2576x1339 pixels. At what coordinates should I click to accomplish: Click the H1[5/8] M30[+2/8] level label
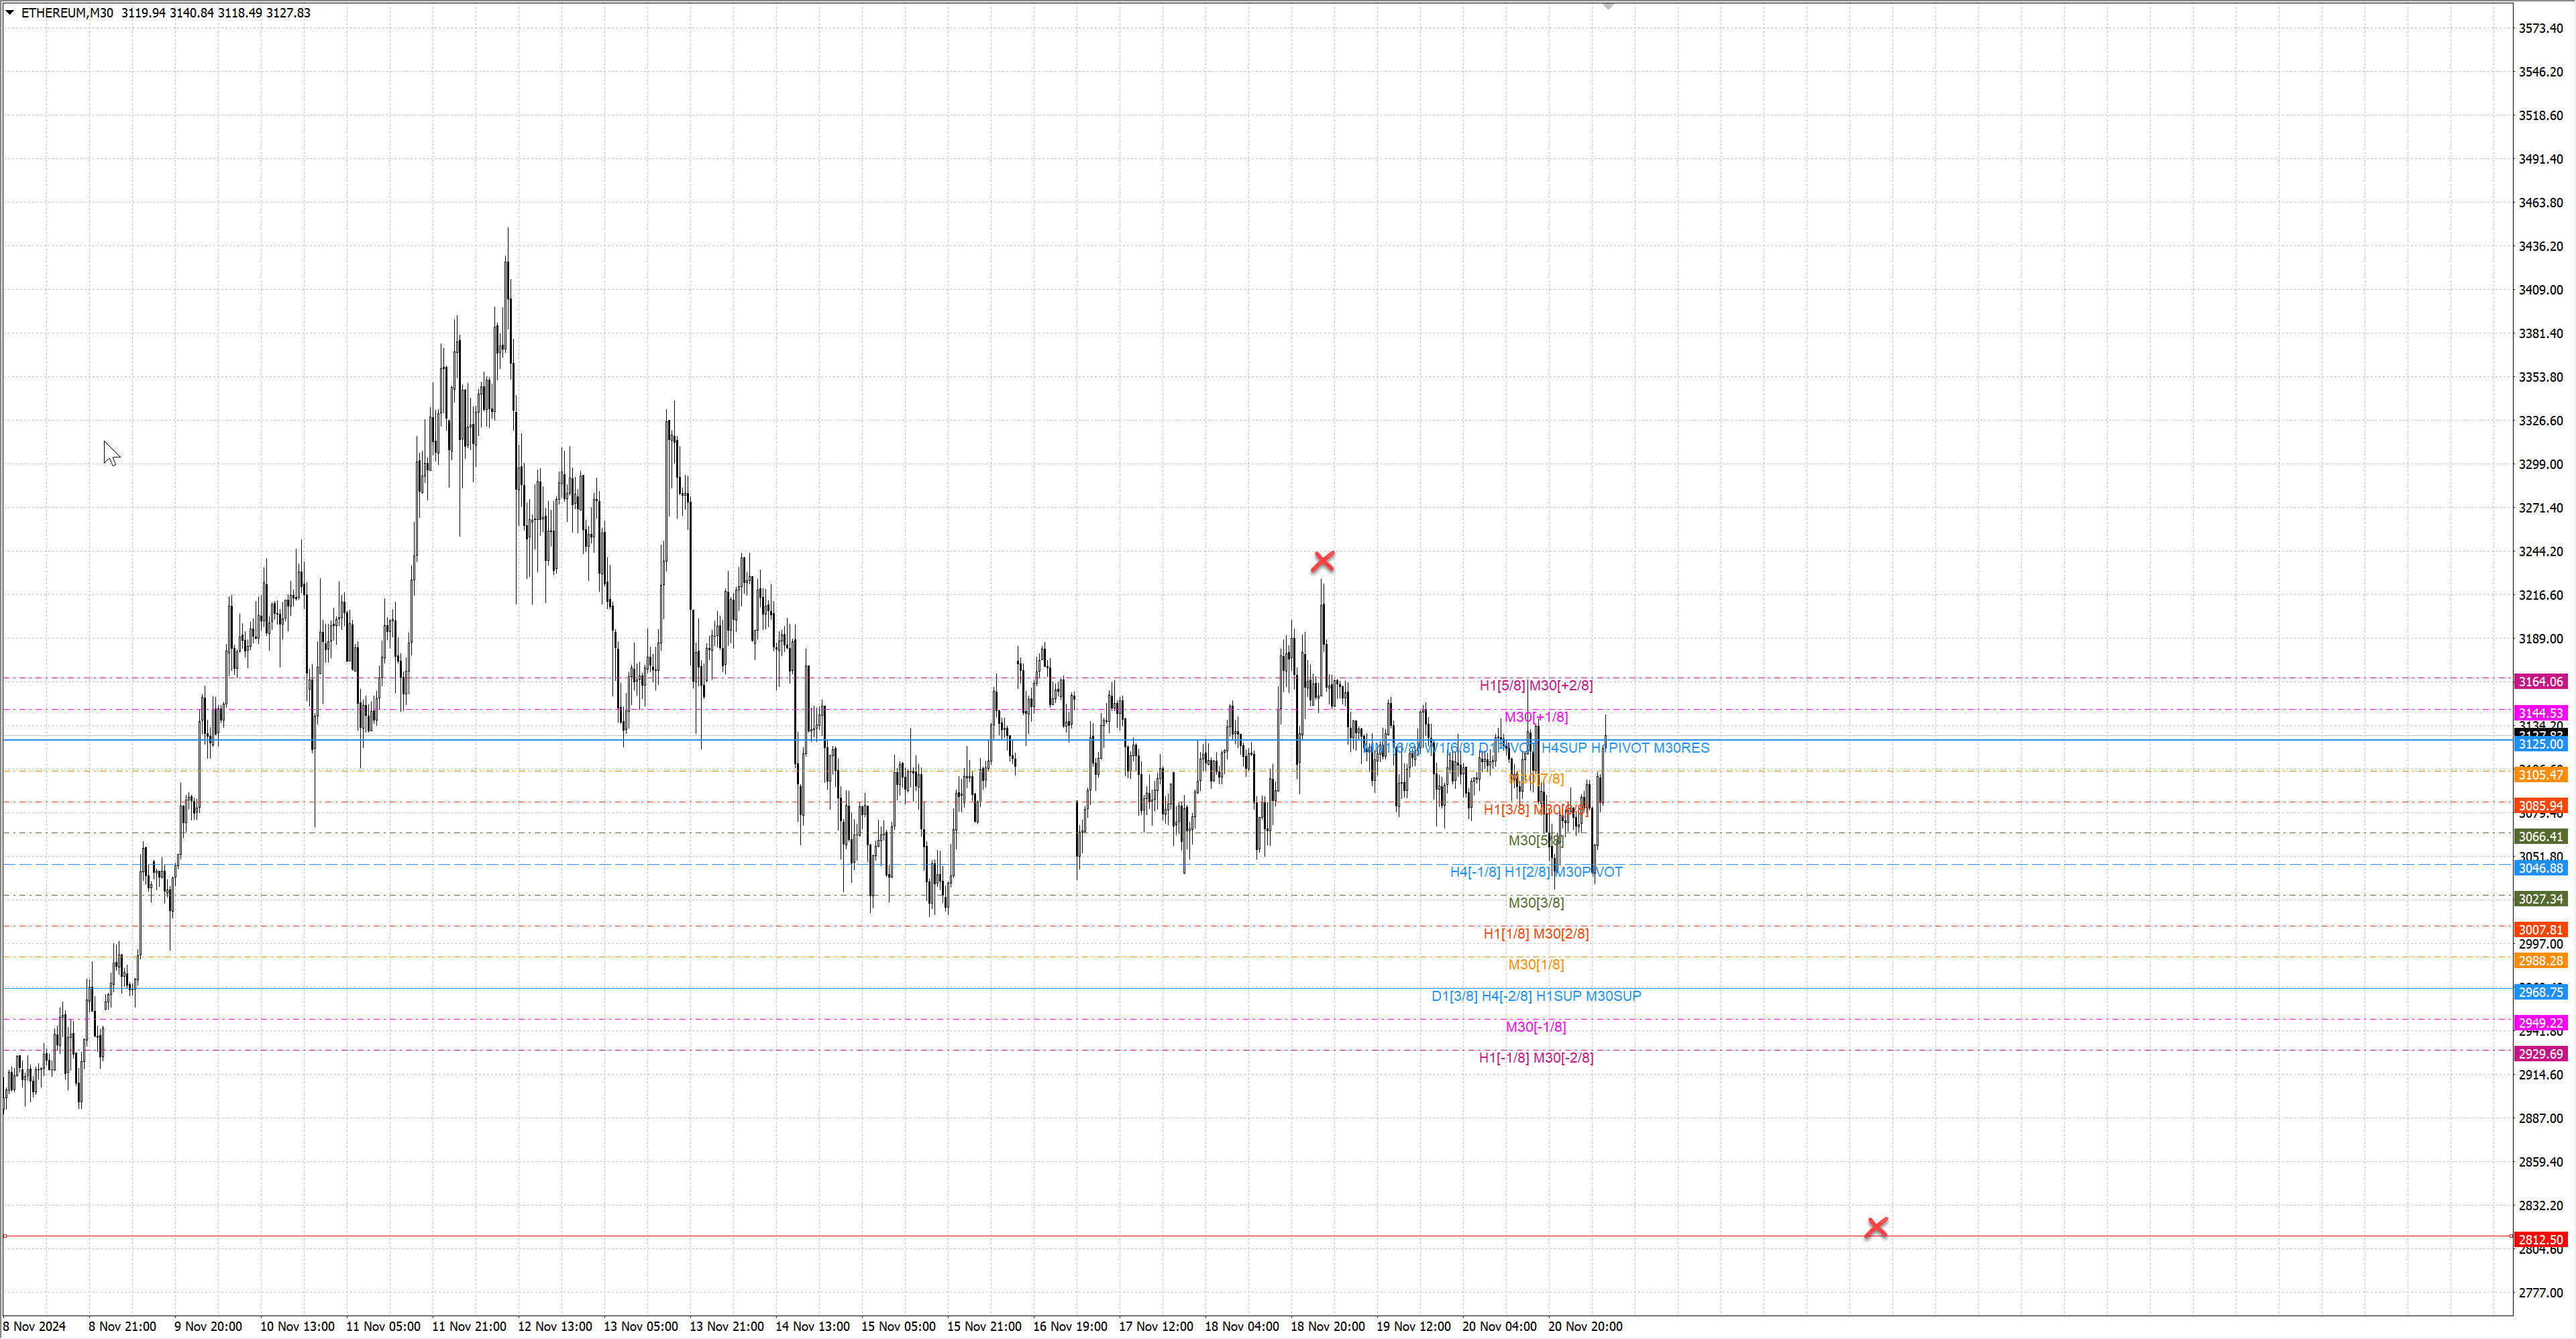[1536, 685]
